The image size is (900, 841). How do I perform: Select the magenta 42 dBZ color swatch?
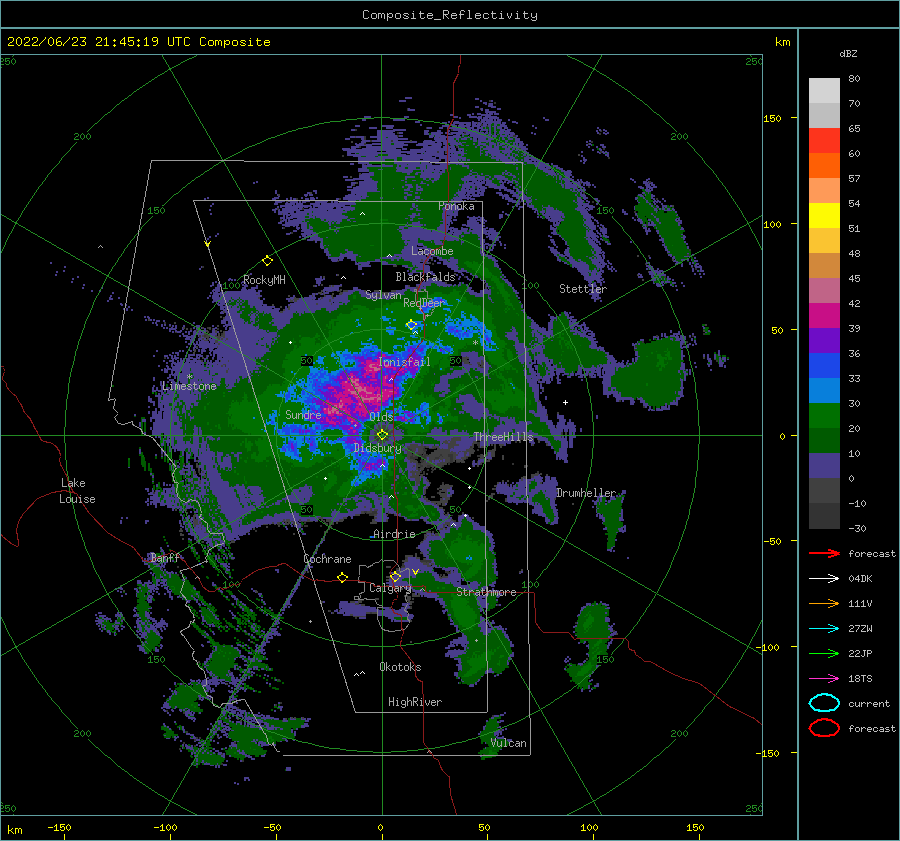click(x=824, y=315)
